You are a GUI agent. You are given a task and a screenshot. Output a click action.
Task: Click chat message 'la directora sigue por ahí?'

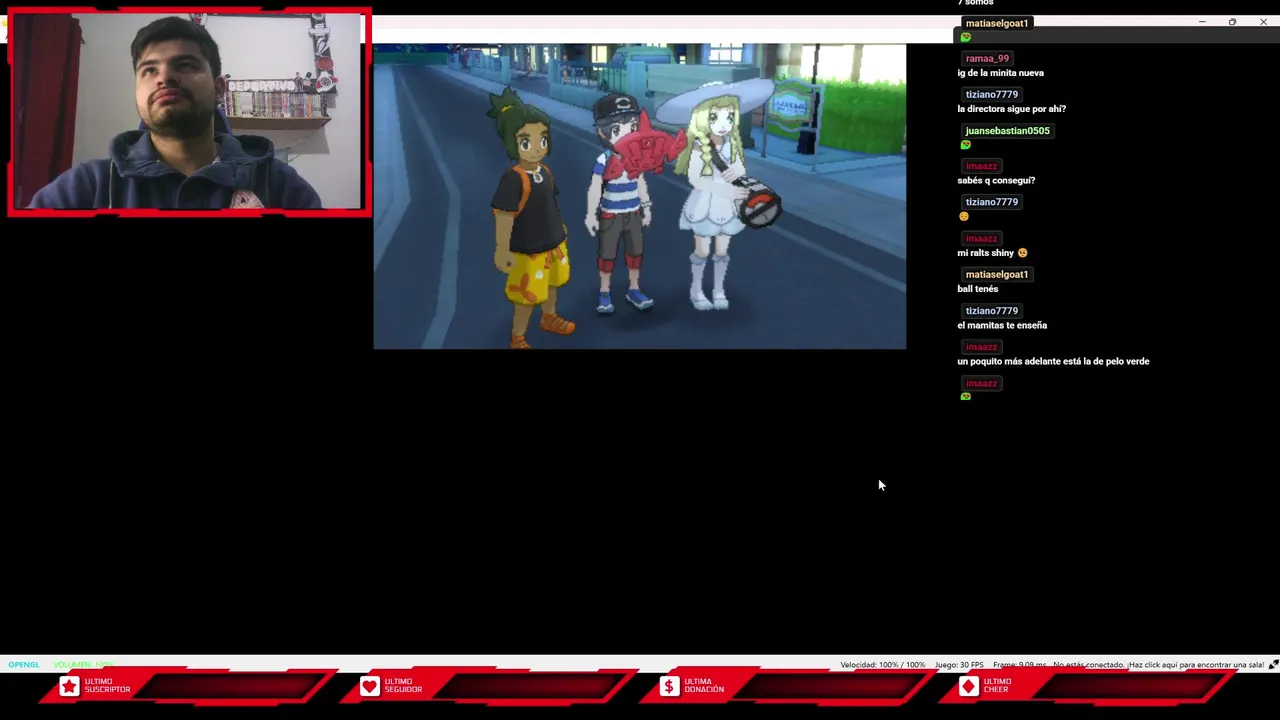pyautogui.click(x=1011, y=109)
